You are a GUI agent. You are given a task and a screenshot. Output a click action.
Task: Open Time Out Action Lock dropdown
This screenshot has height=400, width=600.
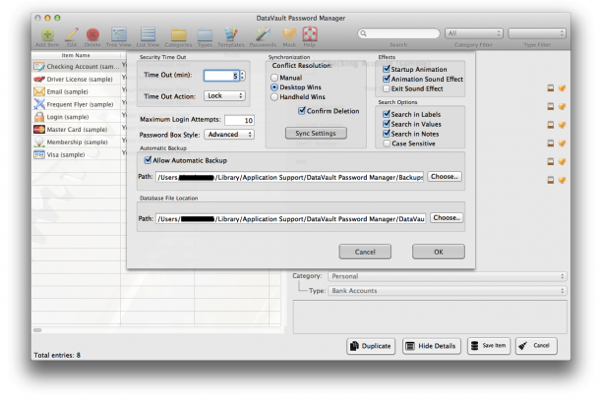pos(225,96)
